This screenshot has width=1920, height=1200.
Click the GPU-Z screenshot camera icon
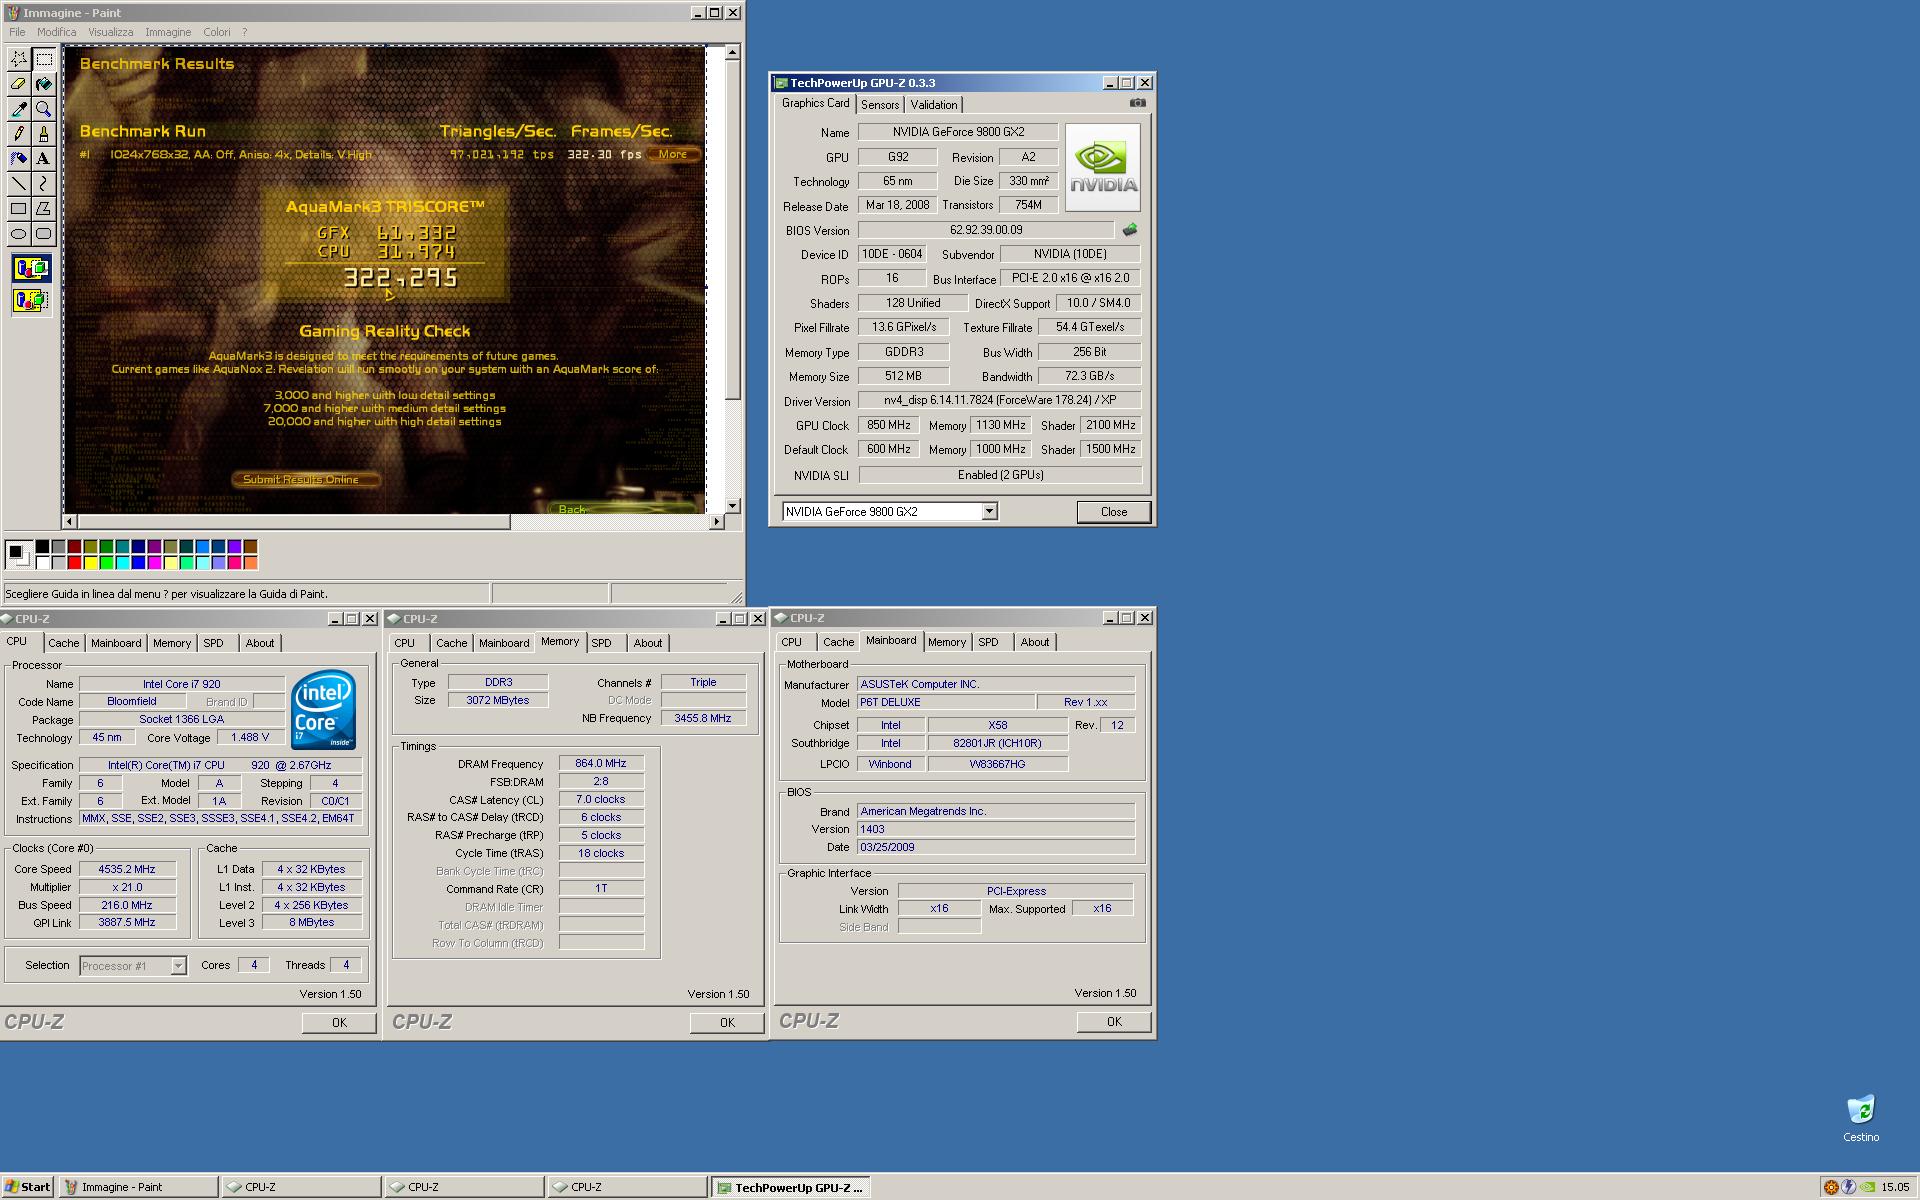tap(1138, 103)
